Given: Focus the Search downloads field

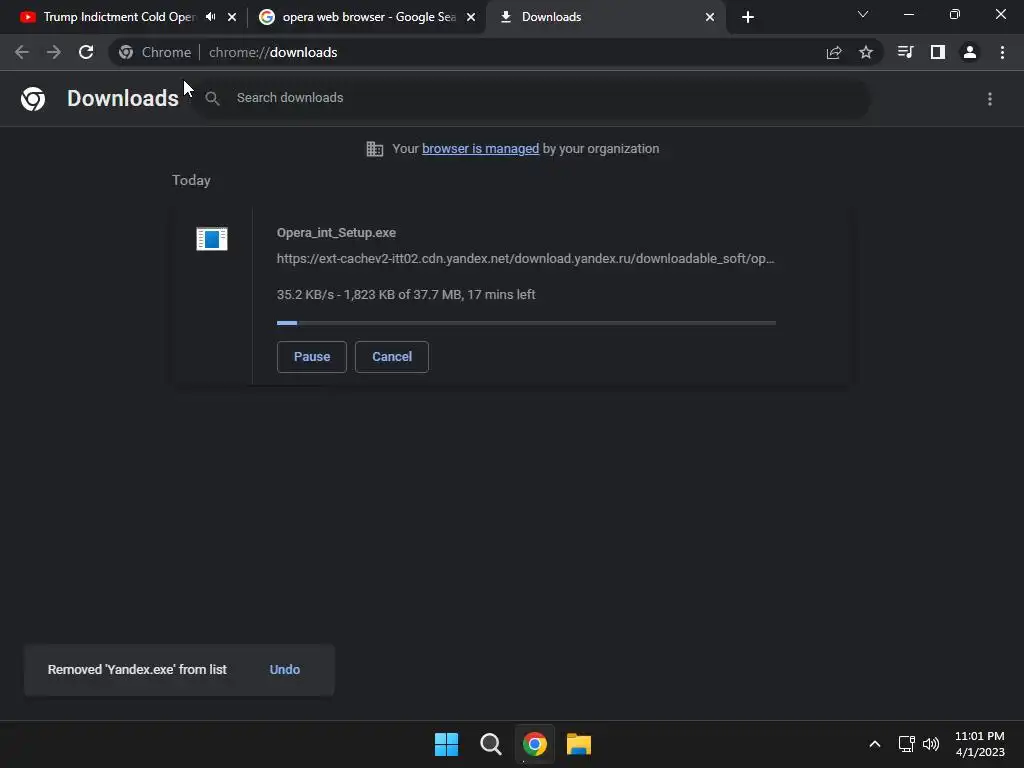Looking at the screenshot, I should click(x=532, y=98).
